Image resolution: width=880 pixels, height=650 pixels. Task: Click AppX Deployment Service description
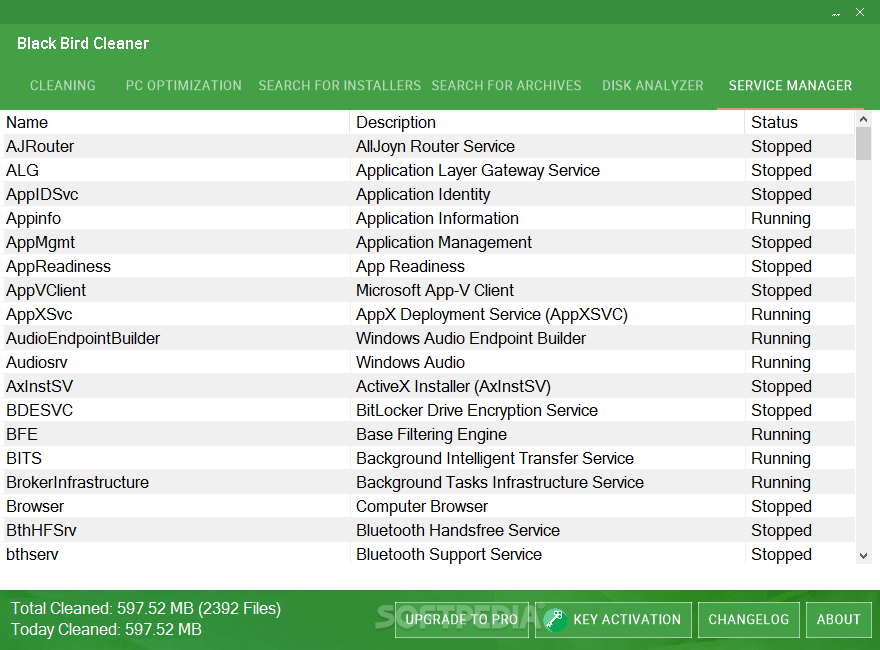[492, 314]
